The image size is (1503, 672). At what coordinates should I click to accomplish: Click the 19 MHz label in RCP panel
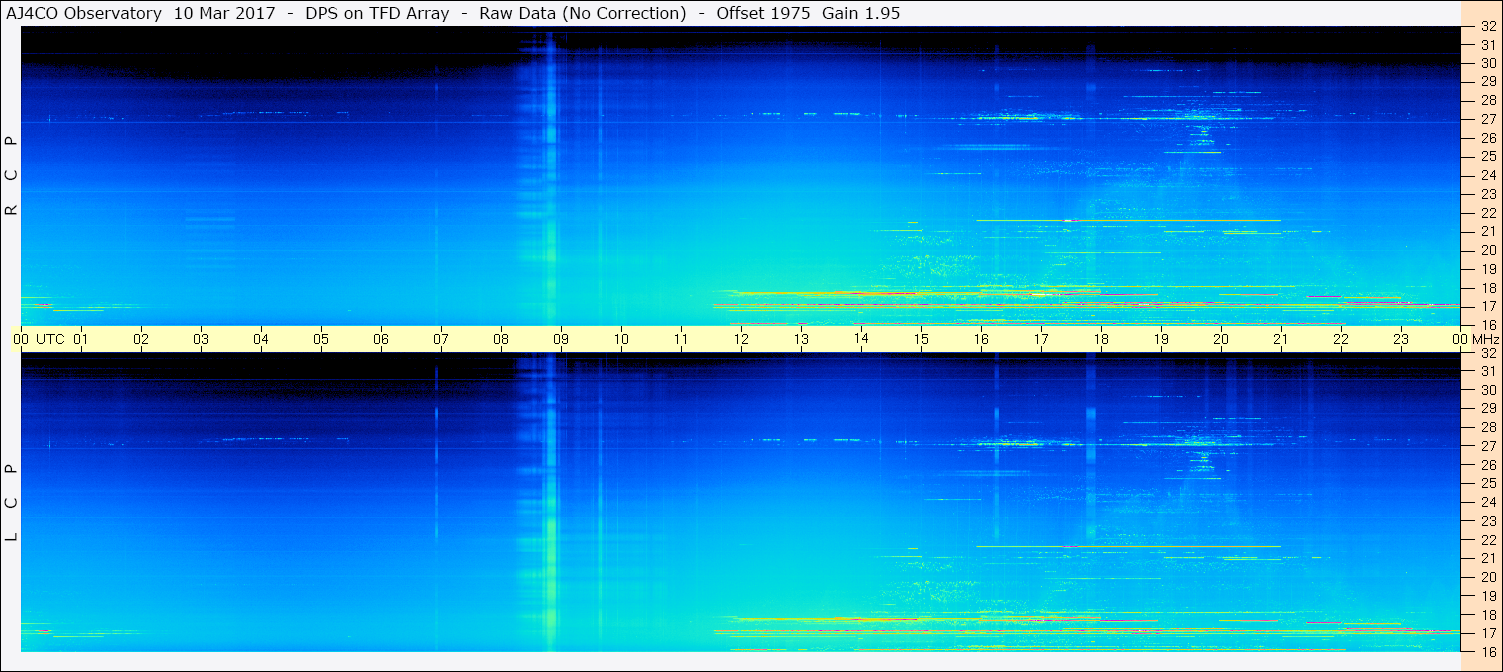pos(1487,269)
